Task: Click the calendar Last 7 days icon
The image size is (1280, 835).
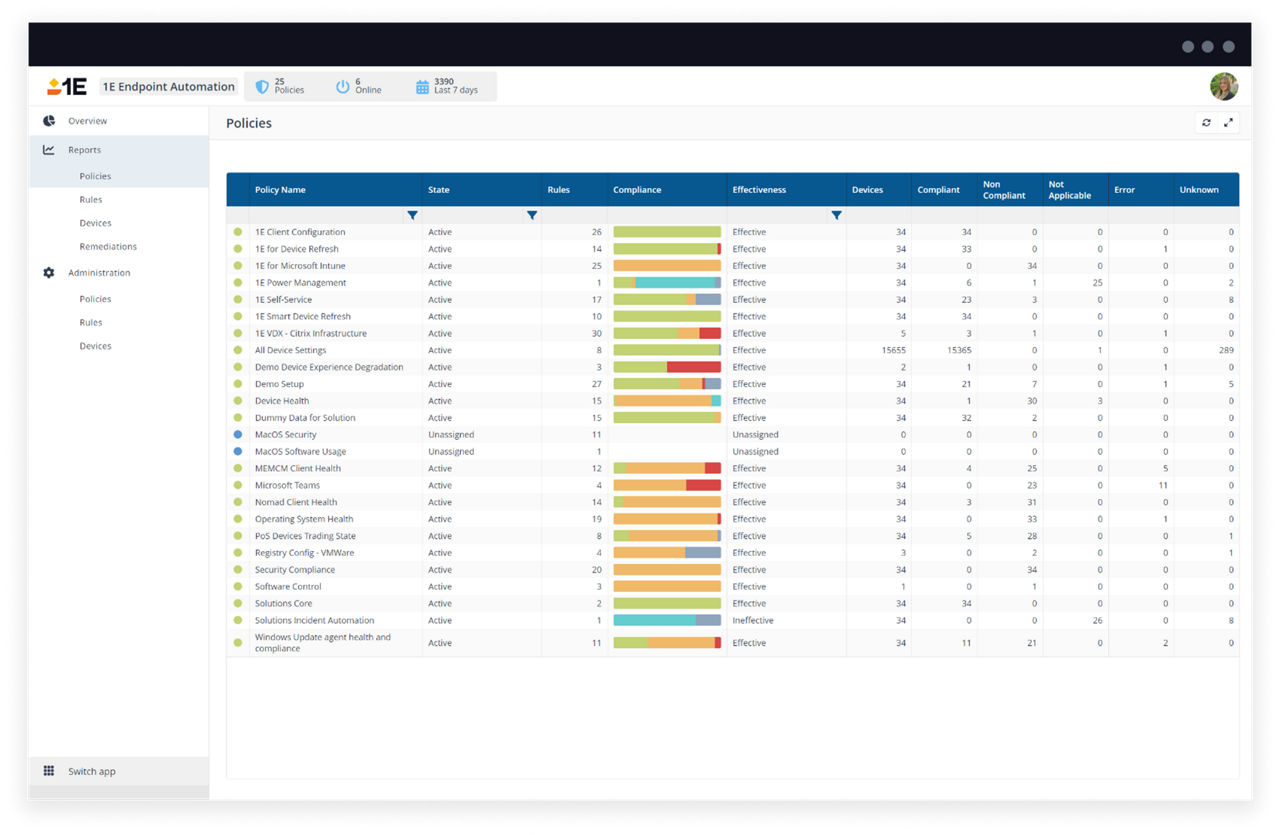Action: (x=422, y=87)
